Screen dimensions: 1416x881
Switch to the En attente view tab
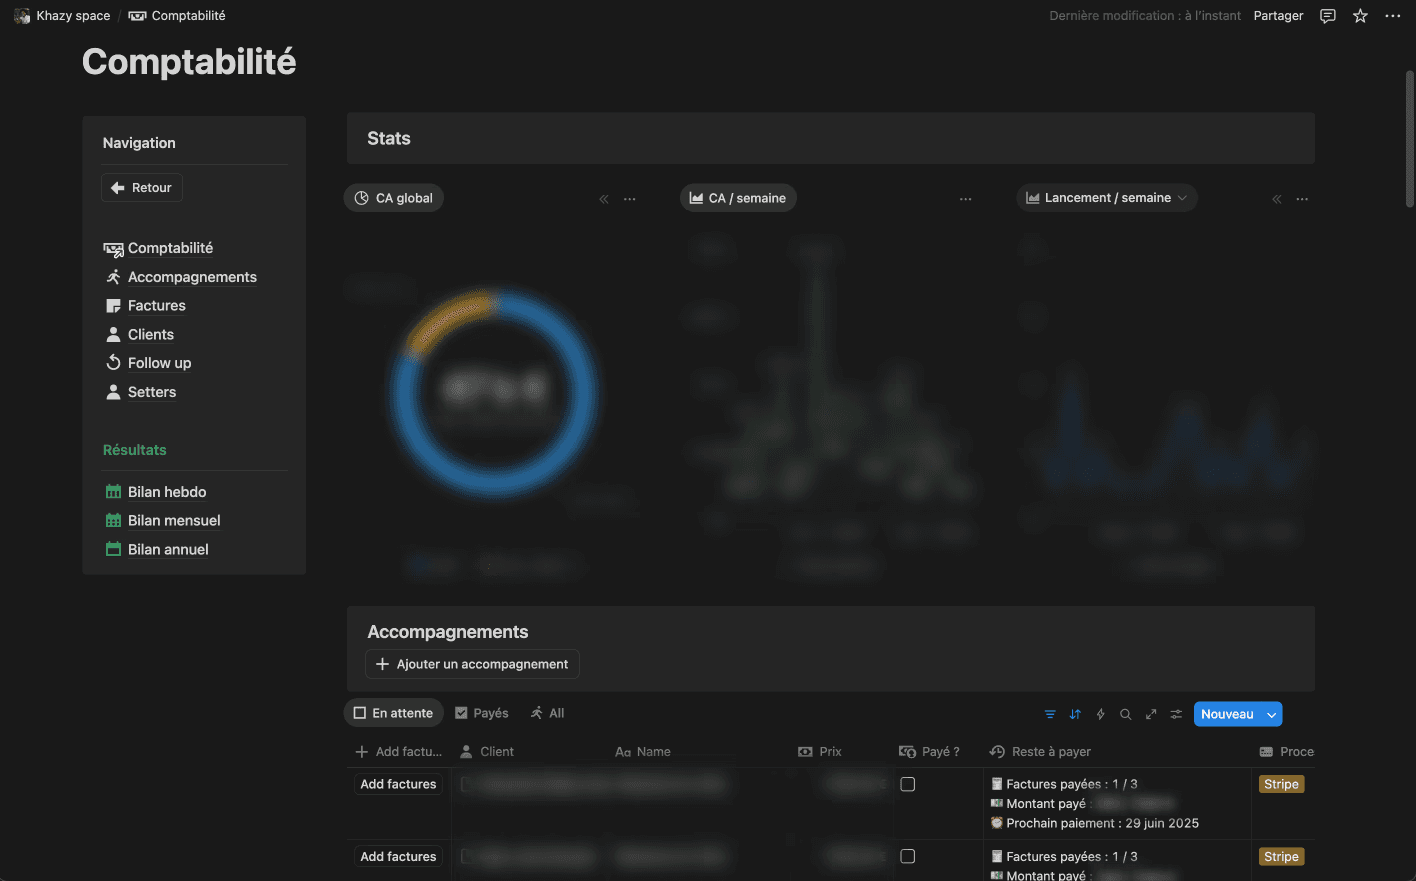[x=393, y=713]
